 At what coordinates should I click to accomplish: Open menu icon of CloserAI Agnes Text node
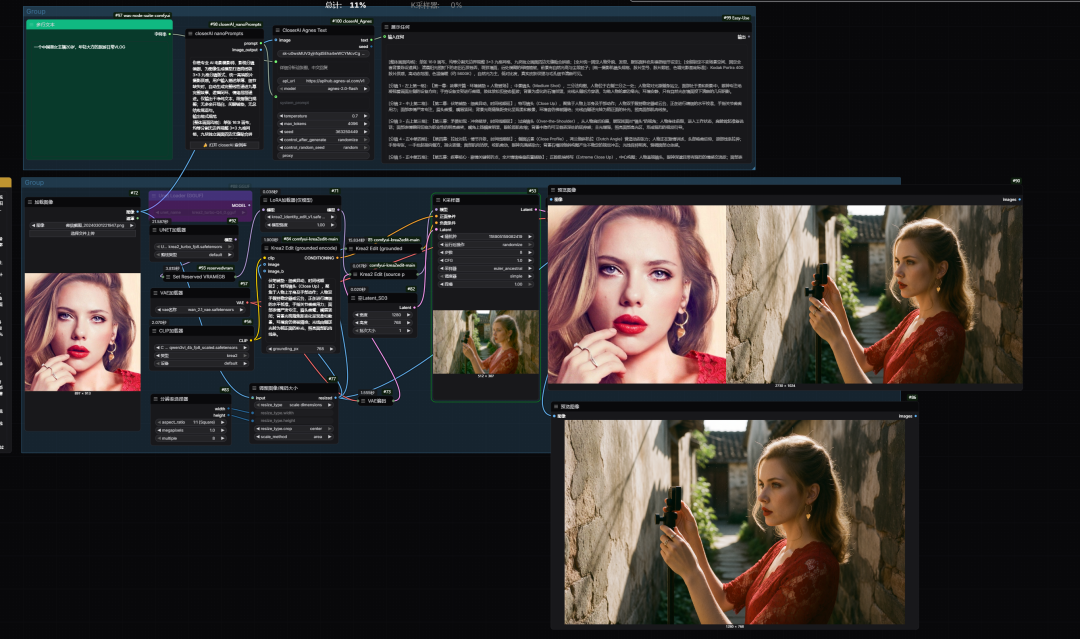[x=278, y=30]
